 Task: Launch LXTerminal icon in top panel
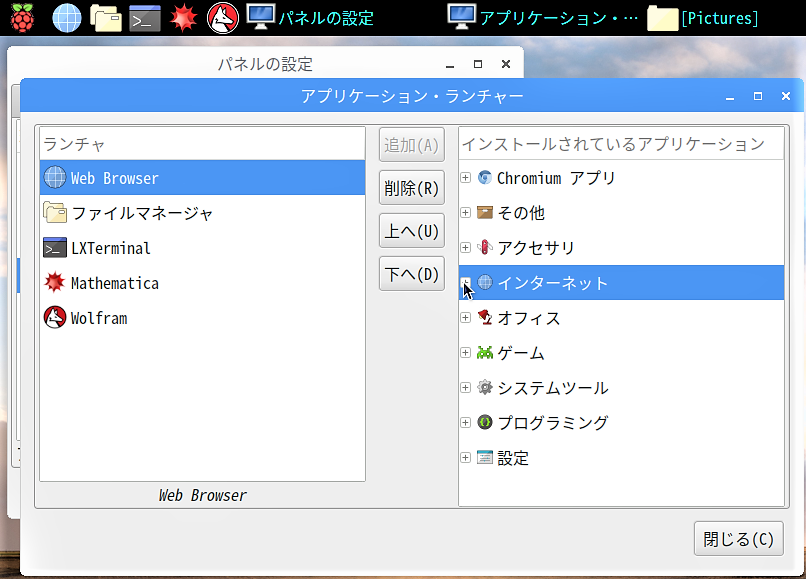click(x=144, y=19)
